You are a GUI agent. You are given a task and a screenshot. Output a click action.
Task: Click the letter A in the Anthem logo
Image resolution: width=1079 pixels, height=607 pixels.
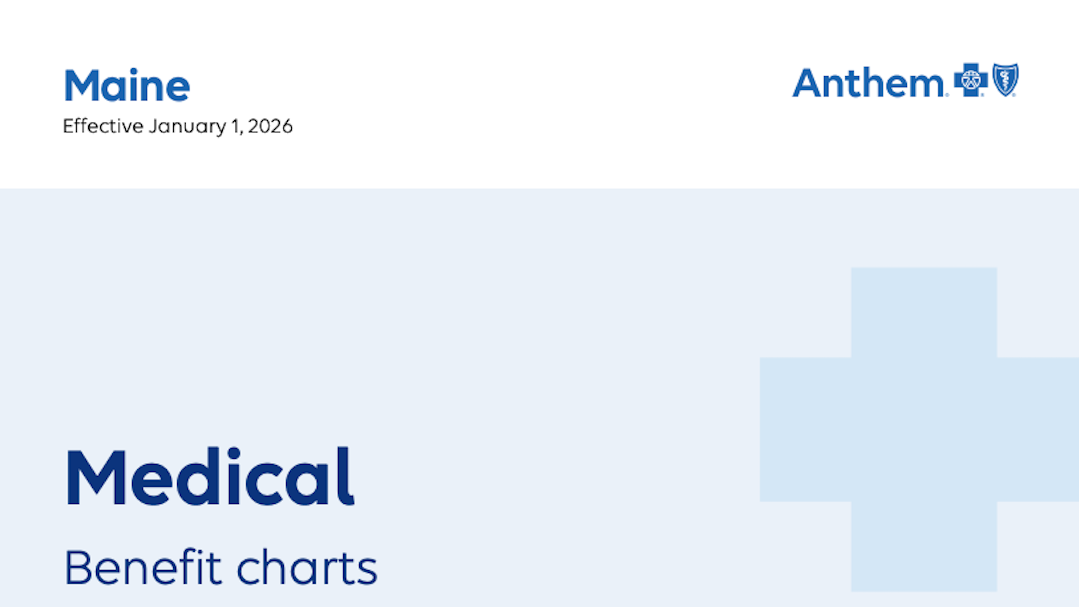(x=807, y=83)
